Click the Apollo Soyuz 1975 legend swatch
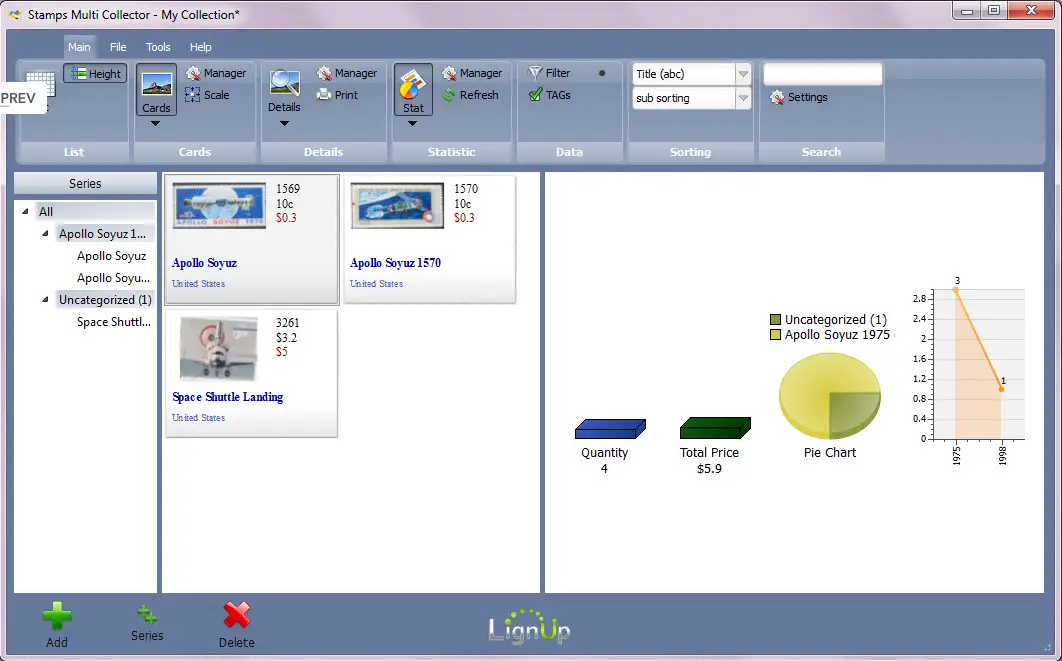1062x661 pixels. (776, 335)
